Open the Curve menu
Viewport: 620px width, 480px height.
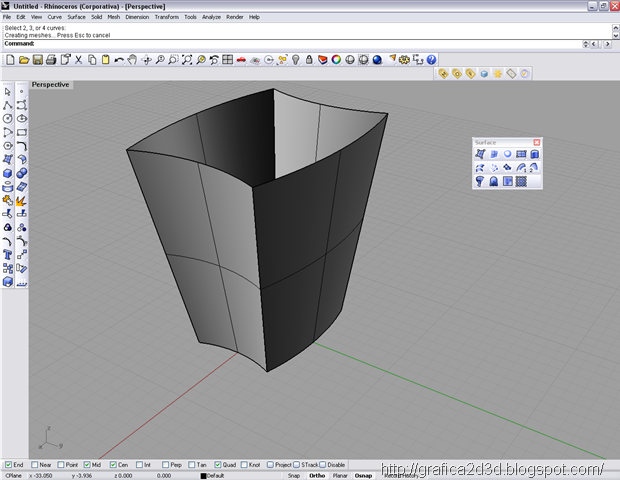55,17
